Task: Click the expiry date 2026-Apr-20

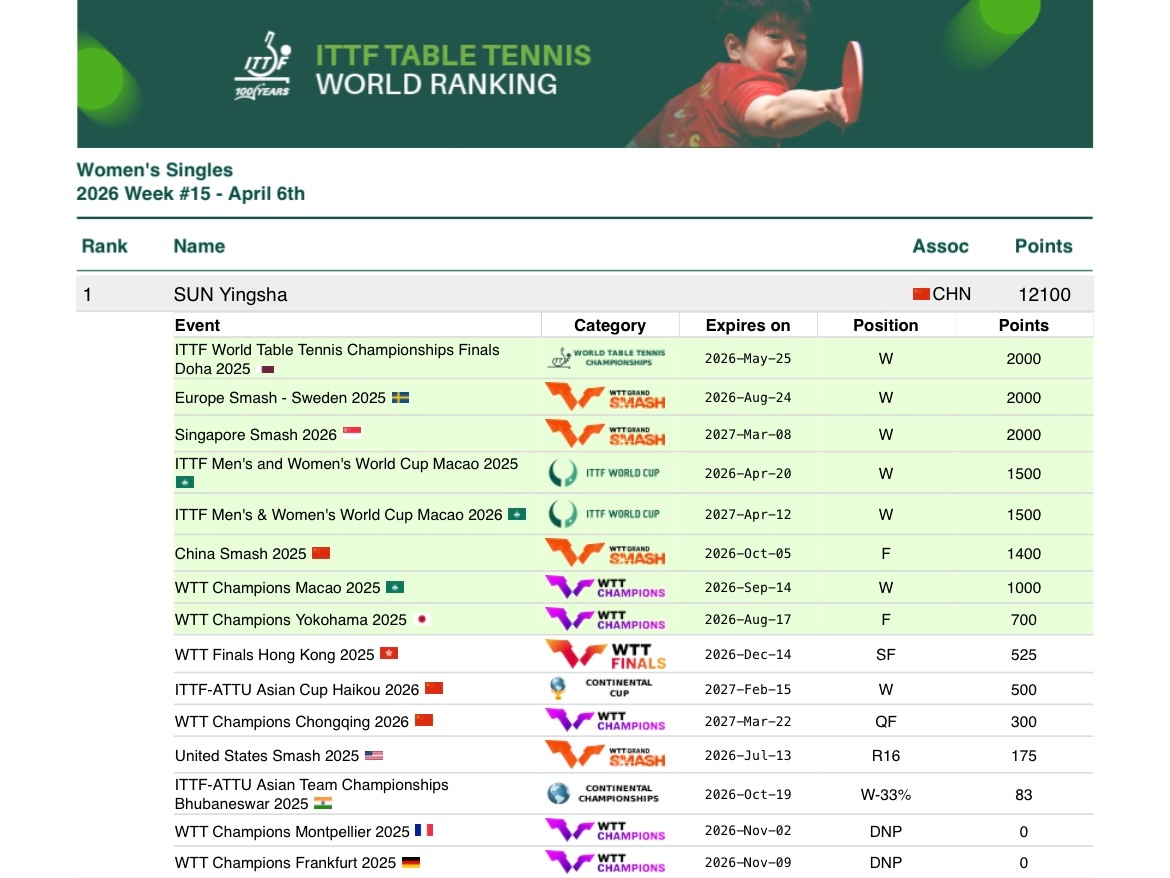Action: click(748, 473)
